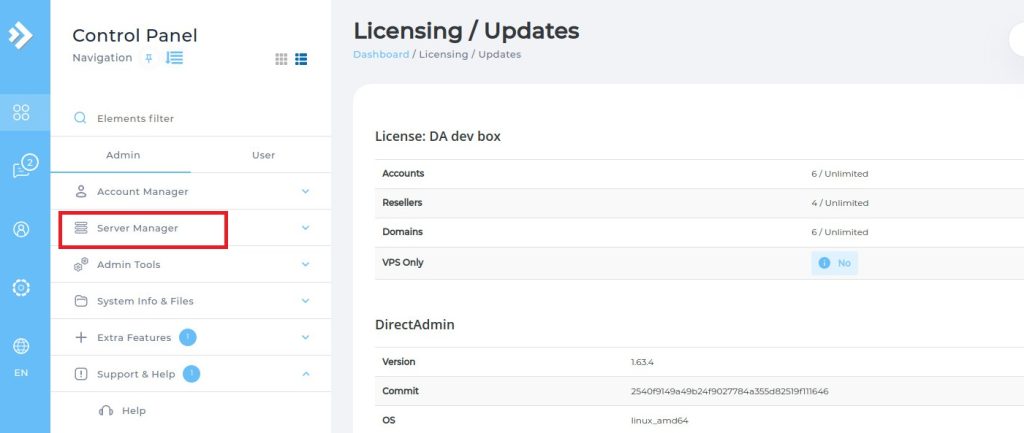The height and width of the screenshot is (433, 1024).
Task: Expand the Account Manager chevron
Action: click(305, 191)
